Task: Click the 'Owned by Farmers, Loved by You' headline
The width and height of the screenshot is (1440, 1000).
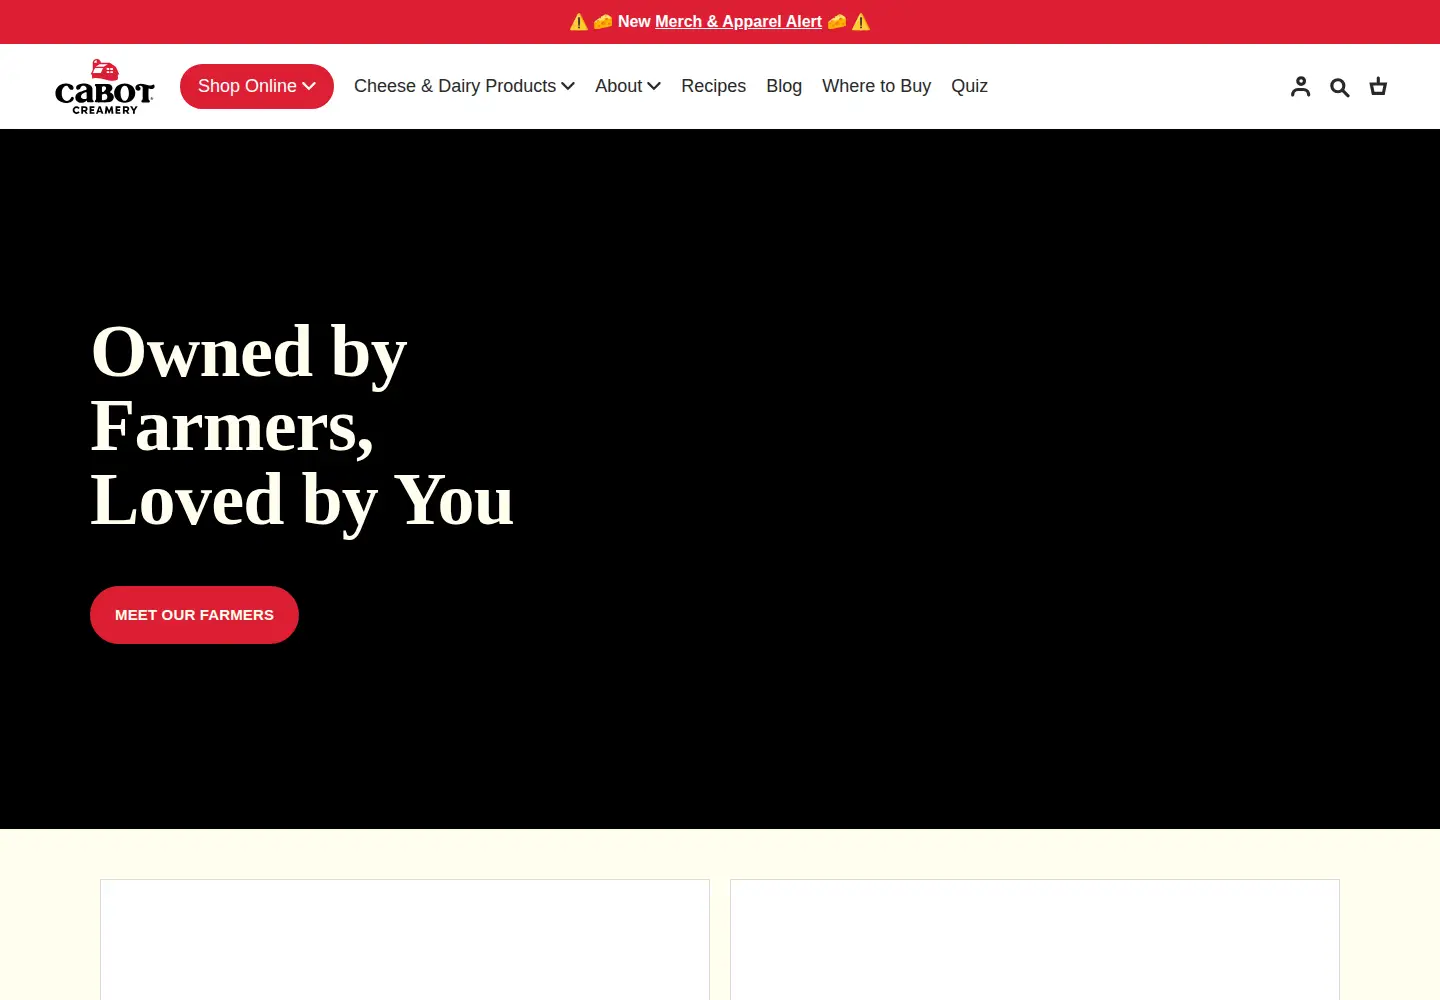Action: [302, 426]
